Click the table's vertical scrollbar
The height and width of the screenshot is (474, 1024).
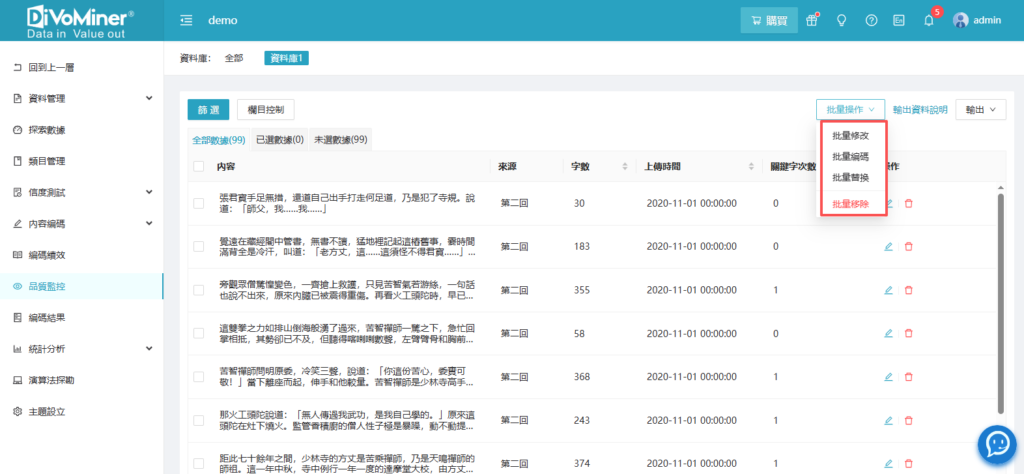[1001, 300]
